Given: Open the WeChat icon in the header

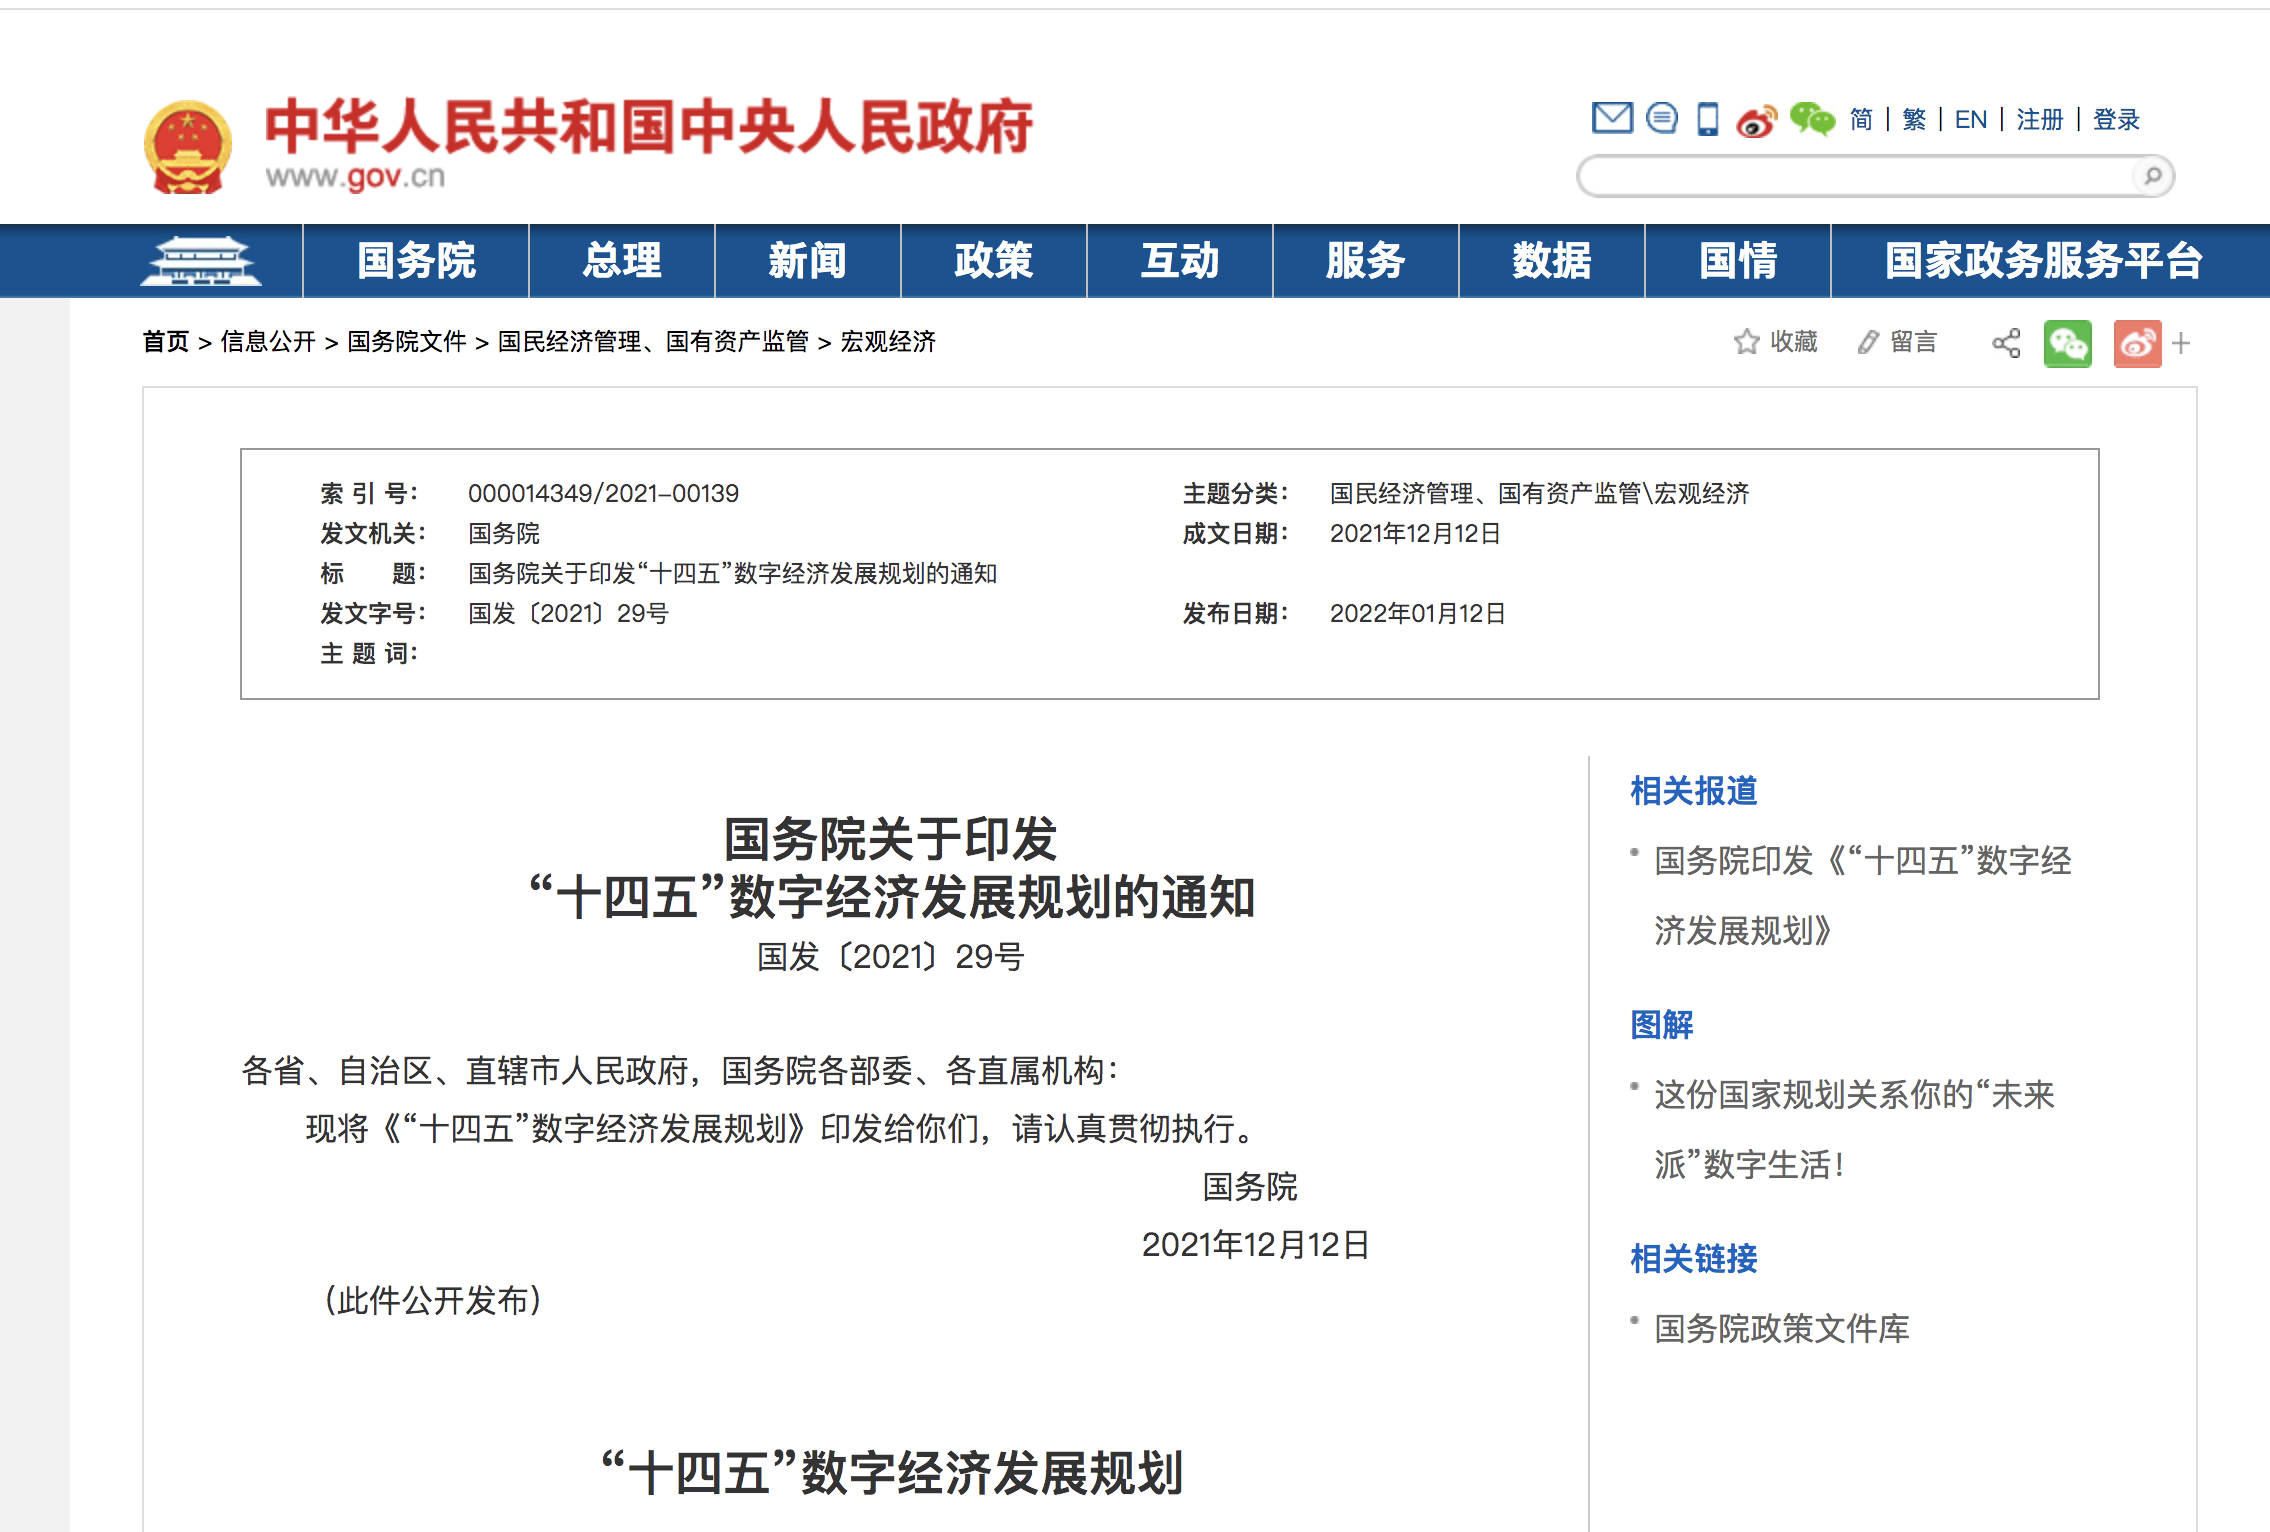Looking at the screenshot, I should click(1810, 118).
